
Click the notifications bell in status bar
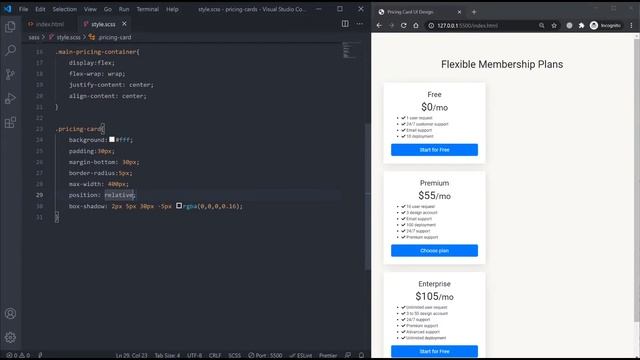point(361,356)
